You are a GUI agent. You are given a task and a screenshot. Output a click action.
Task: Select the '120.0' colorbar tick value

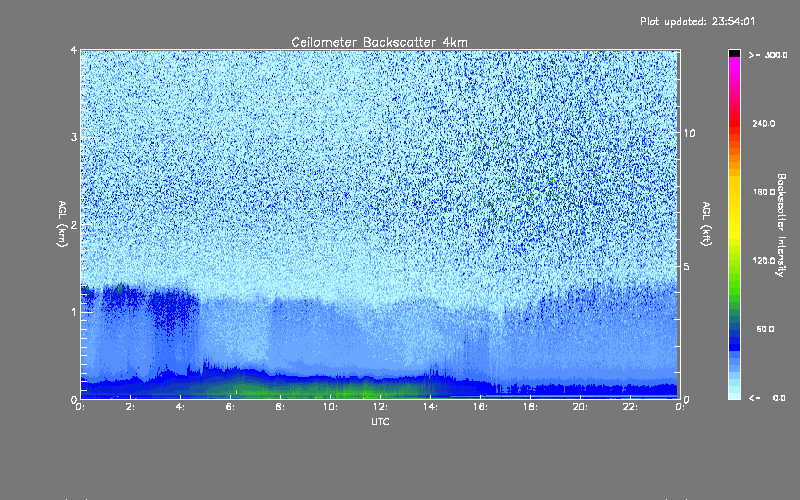764,260
